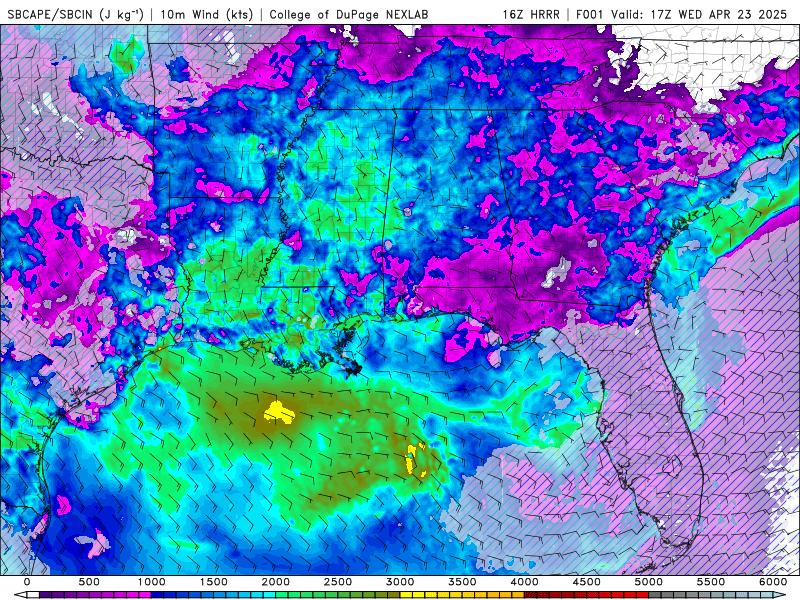Click the "16Z HRRR" model run label

pyautogui.click(x=531, y=14)
